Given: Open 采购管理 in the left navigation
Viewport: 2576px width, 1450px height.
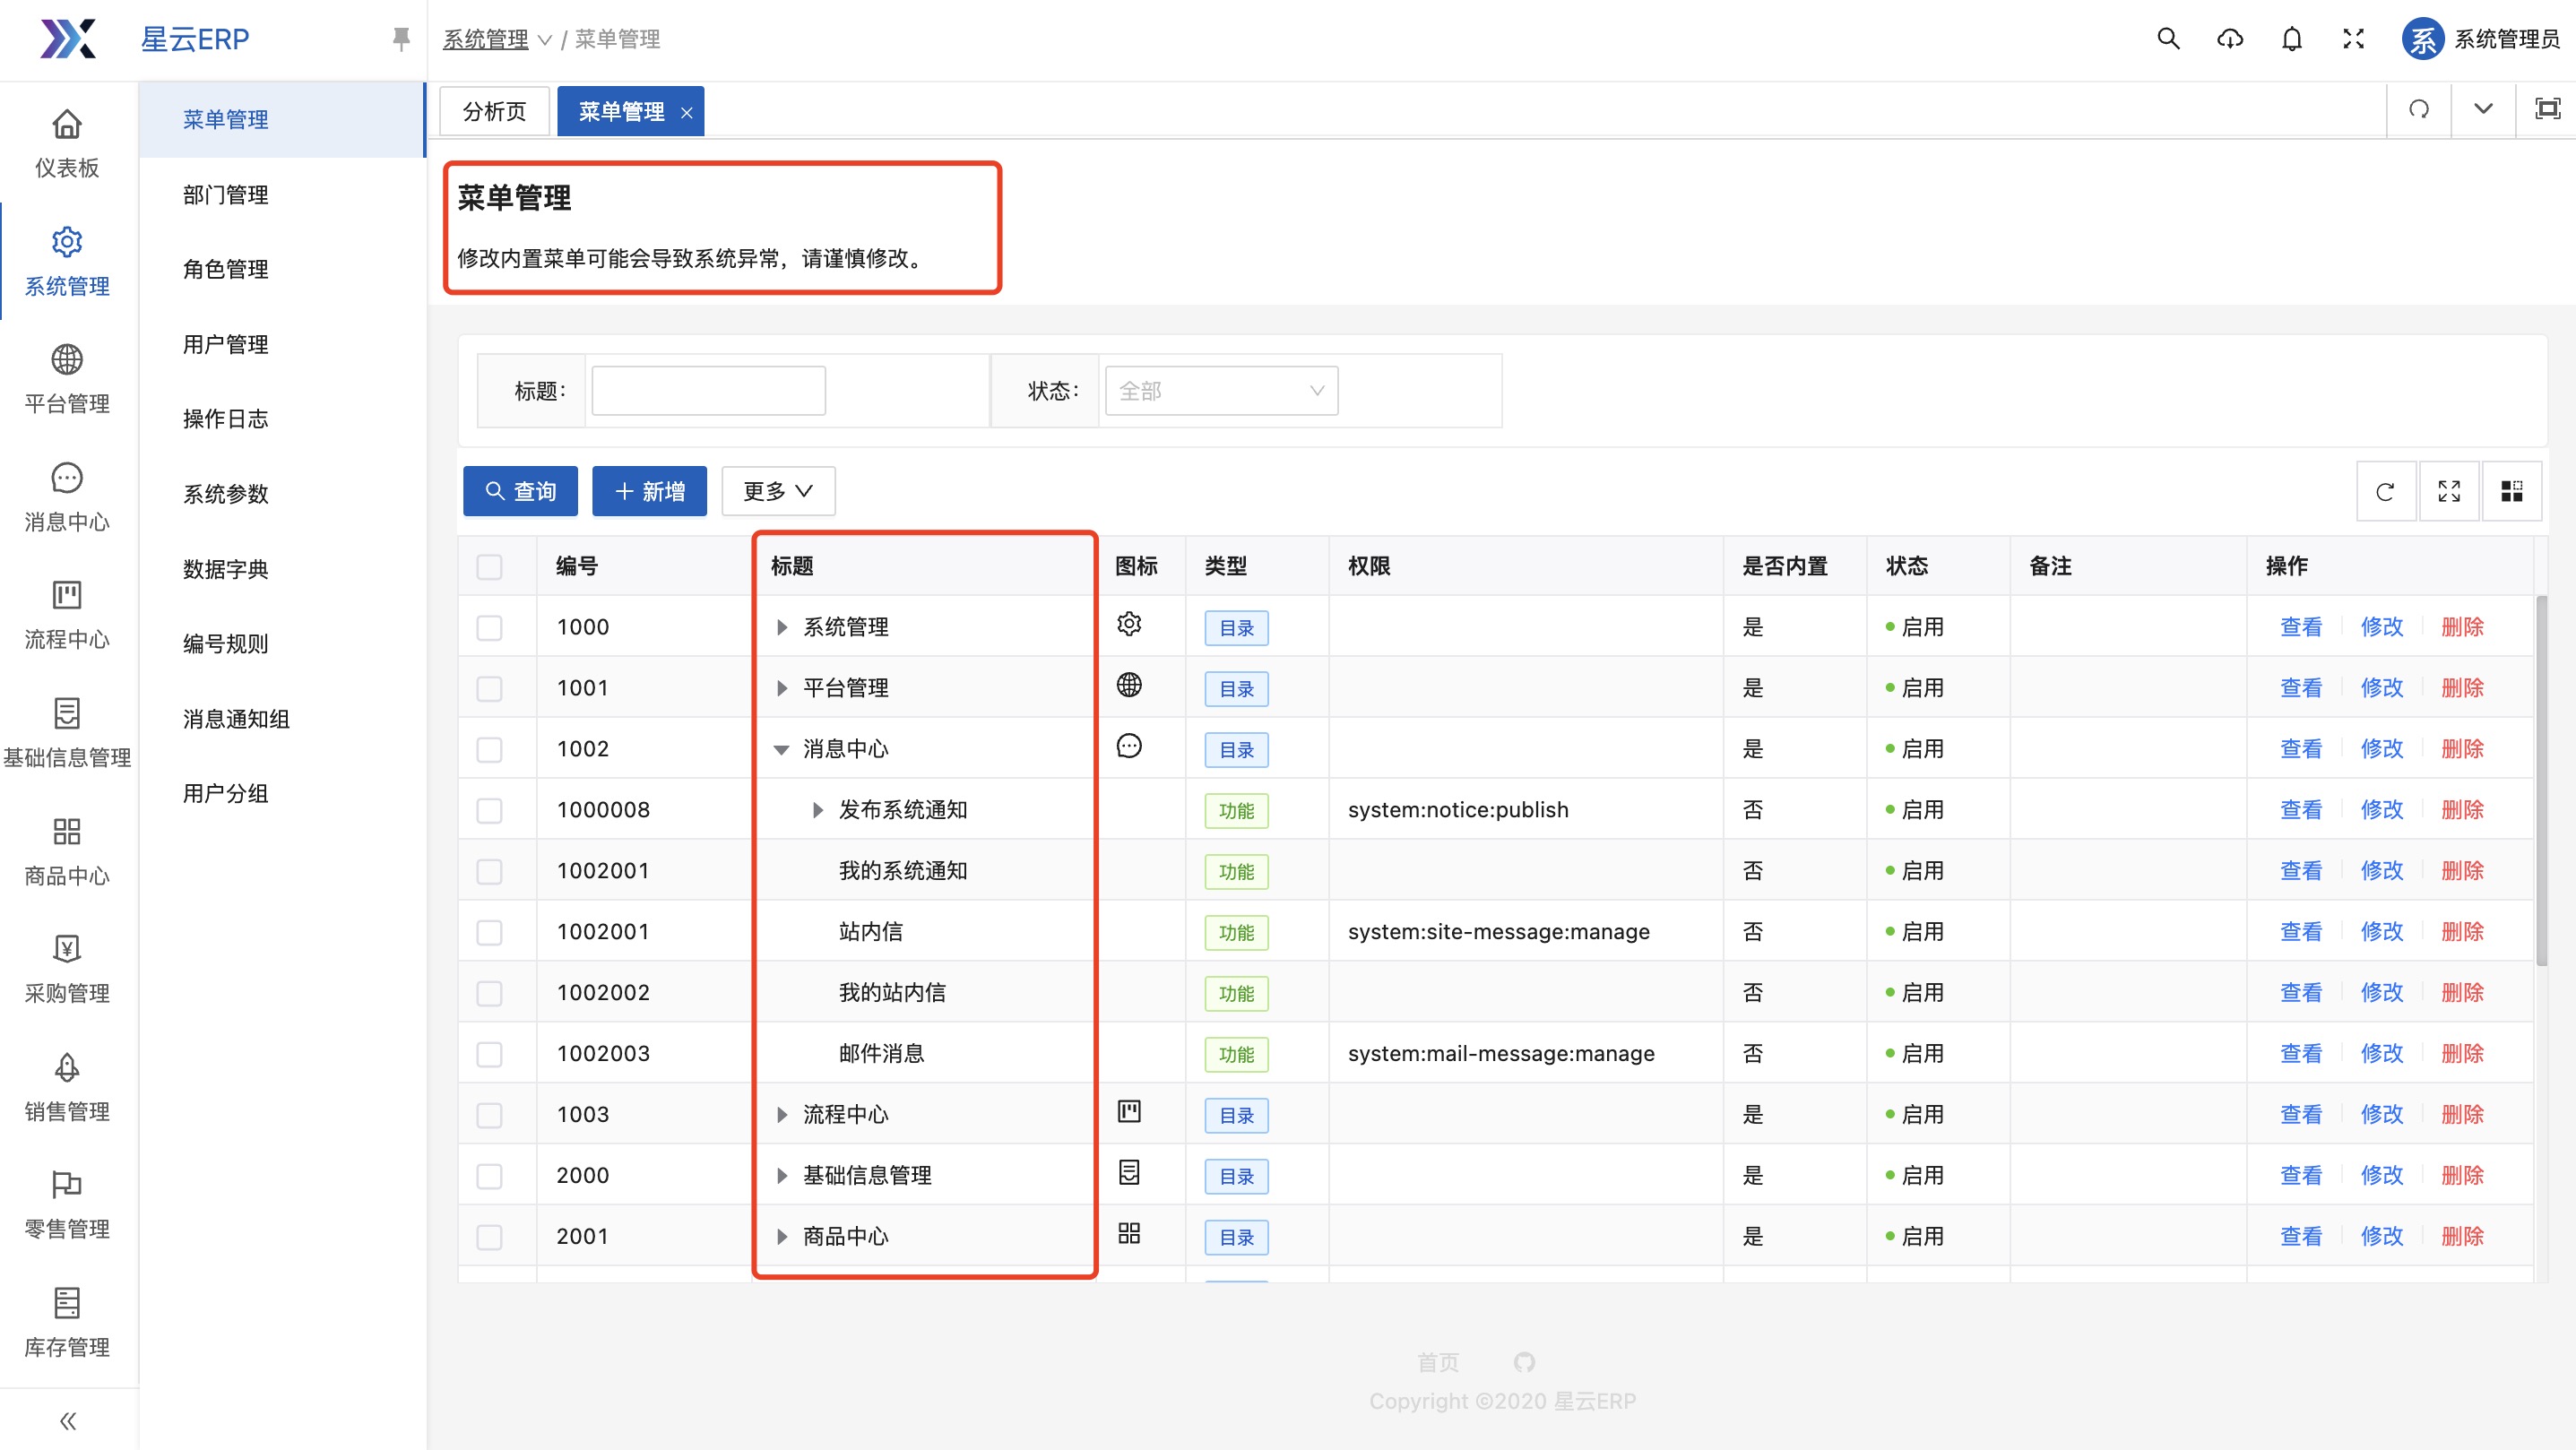Looking at the screenshot, I should click(x=67, y=968).
